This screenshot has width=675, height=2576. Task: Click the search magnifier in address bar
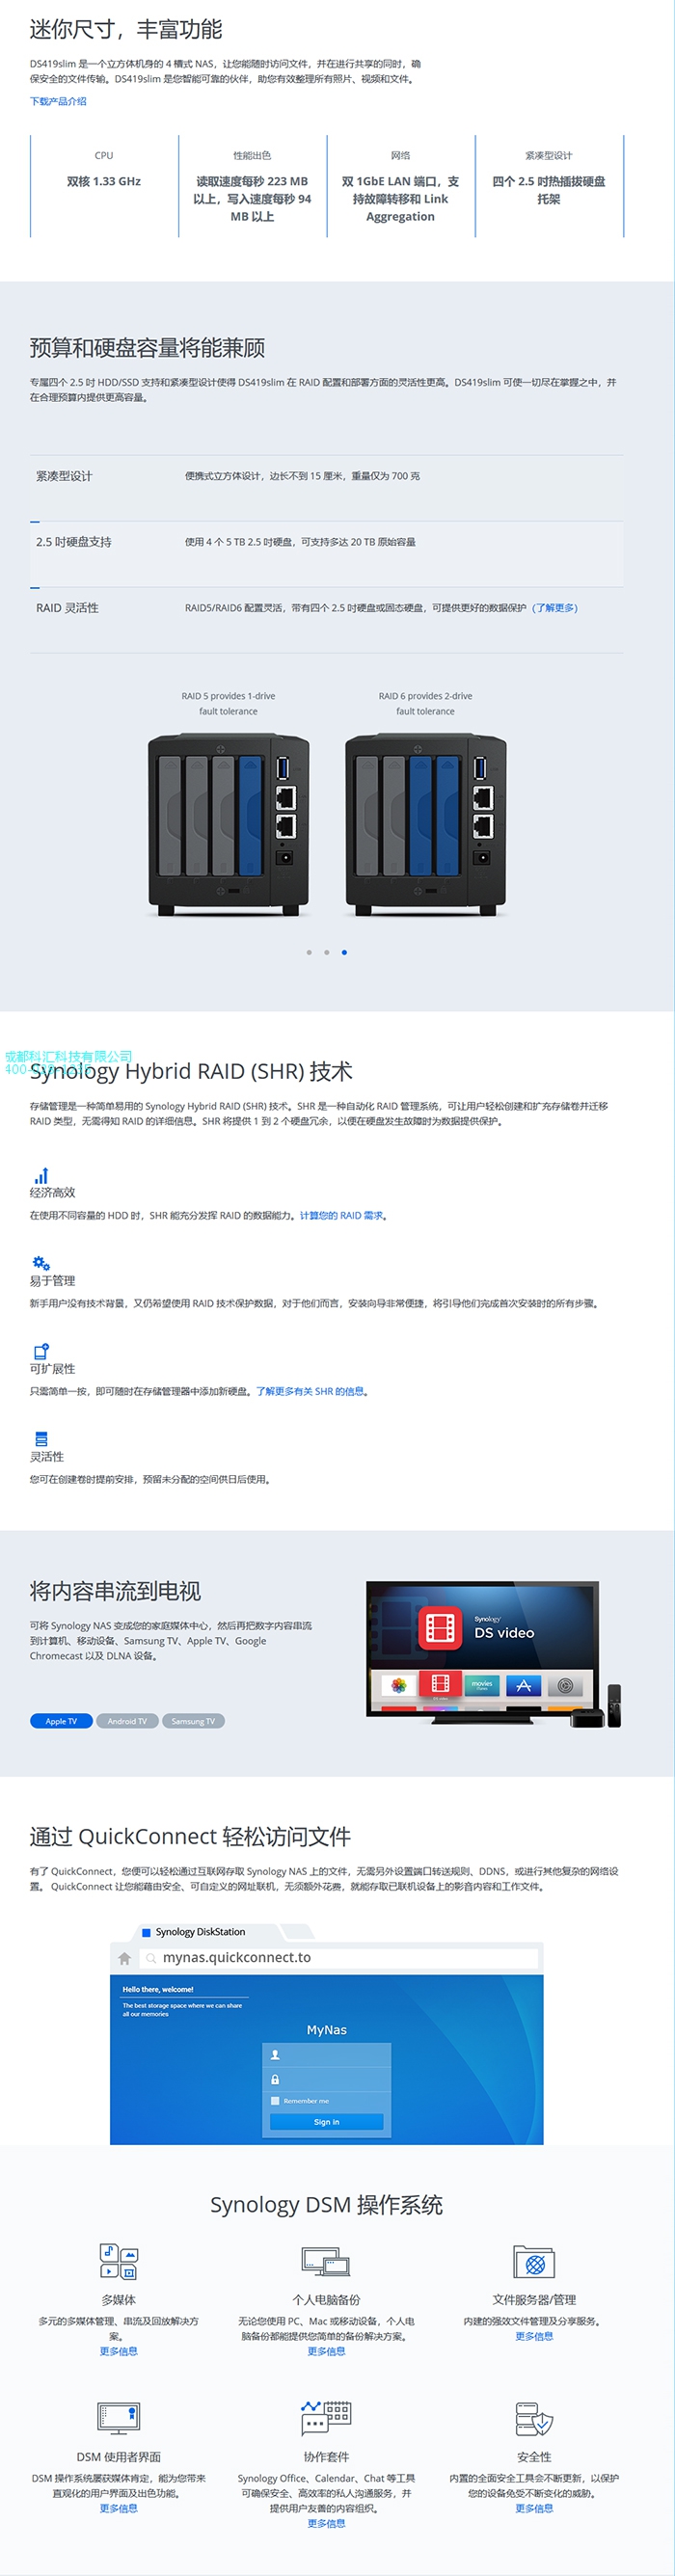pyautogui.click(x=151, y=1958)
